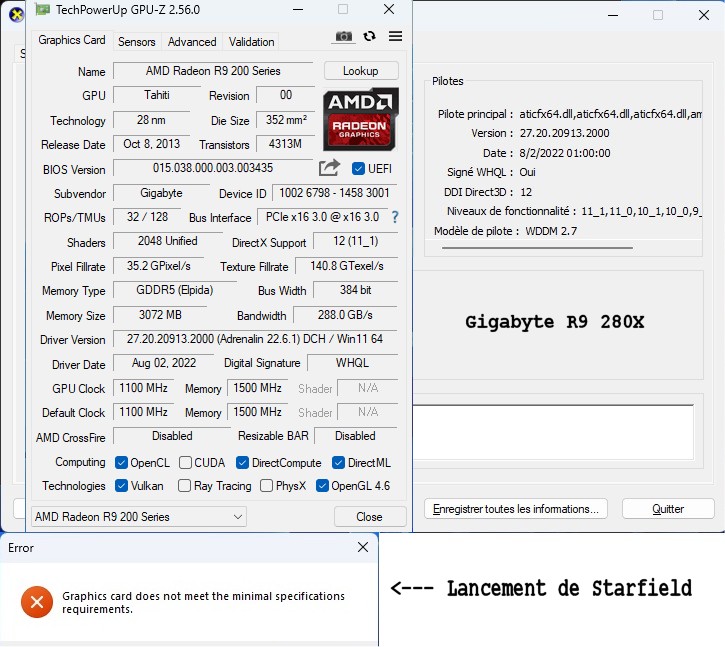
Task: Select the Graphics Card tab
Action: (72, 40)
